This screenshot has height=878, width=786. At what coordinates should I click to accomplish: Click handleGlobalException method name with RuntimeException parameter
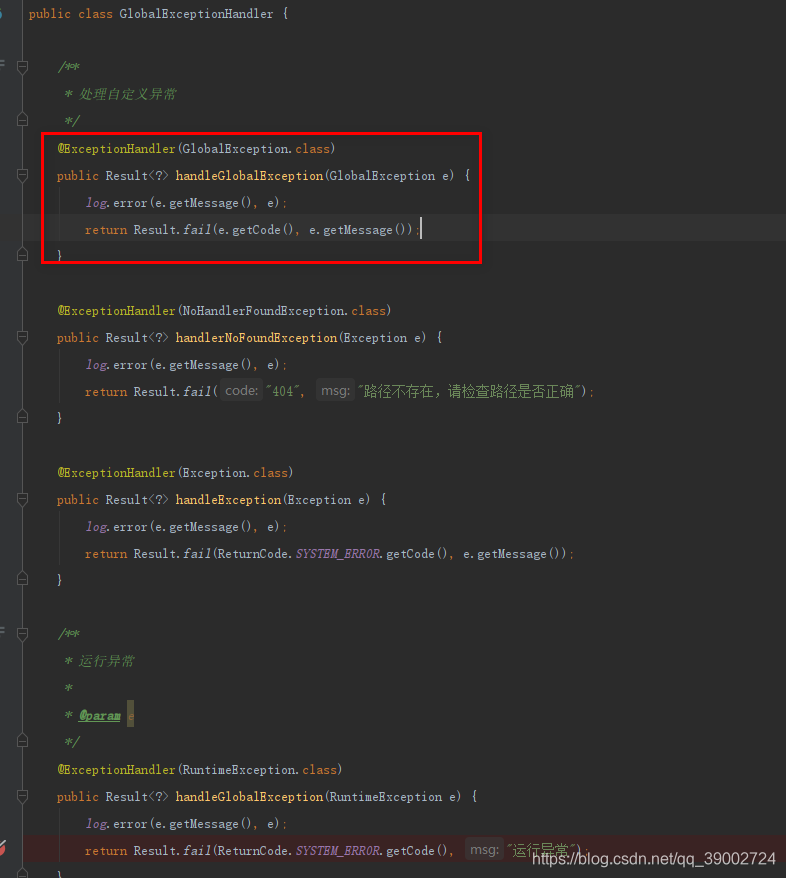coord(249,797)
